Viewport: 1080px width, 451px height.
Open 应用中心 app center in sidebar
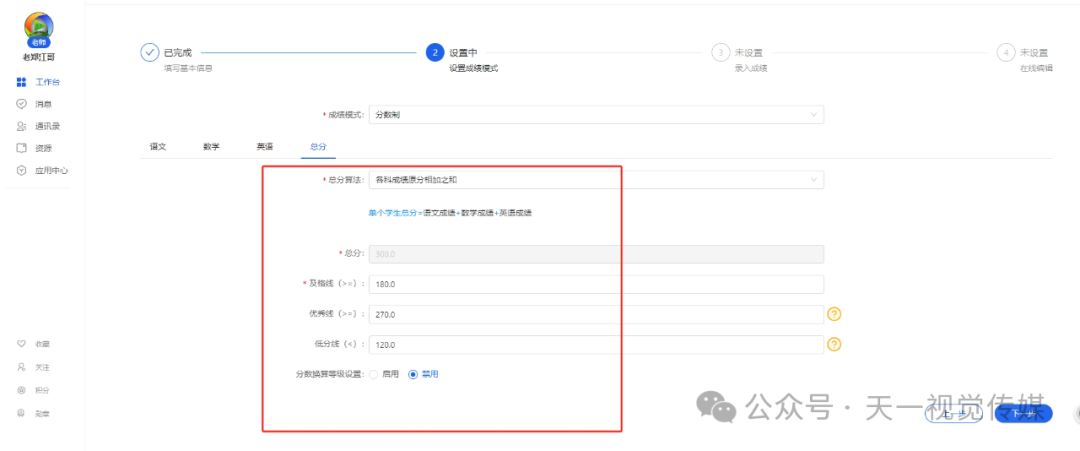42,170
